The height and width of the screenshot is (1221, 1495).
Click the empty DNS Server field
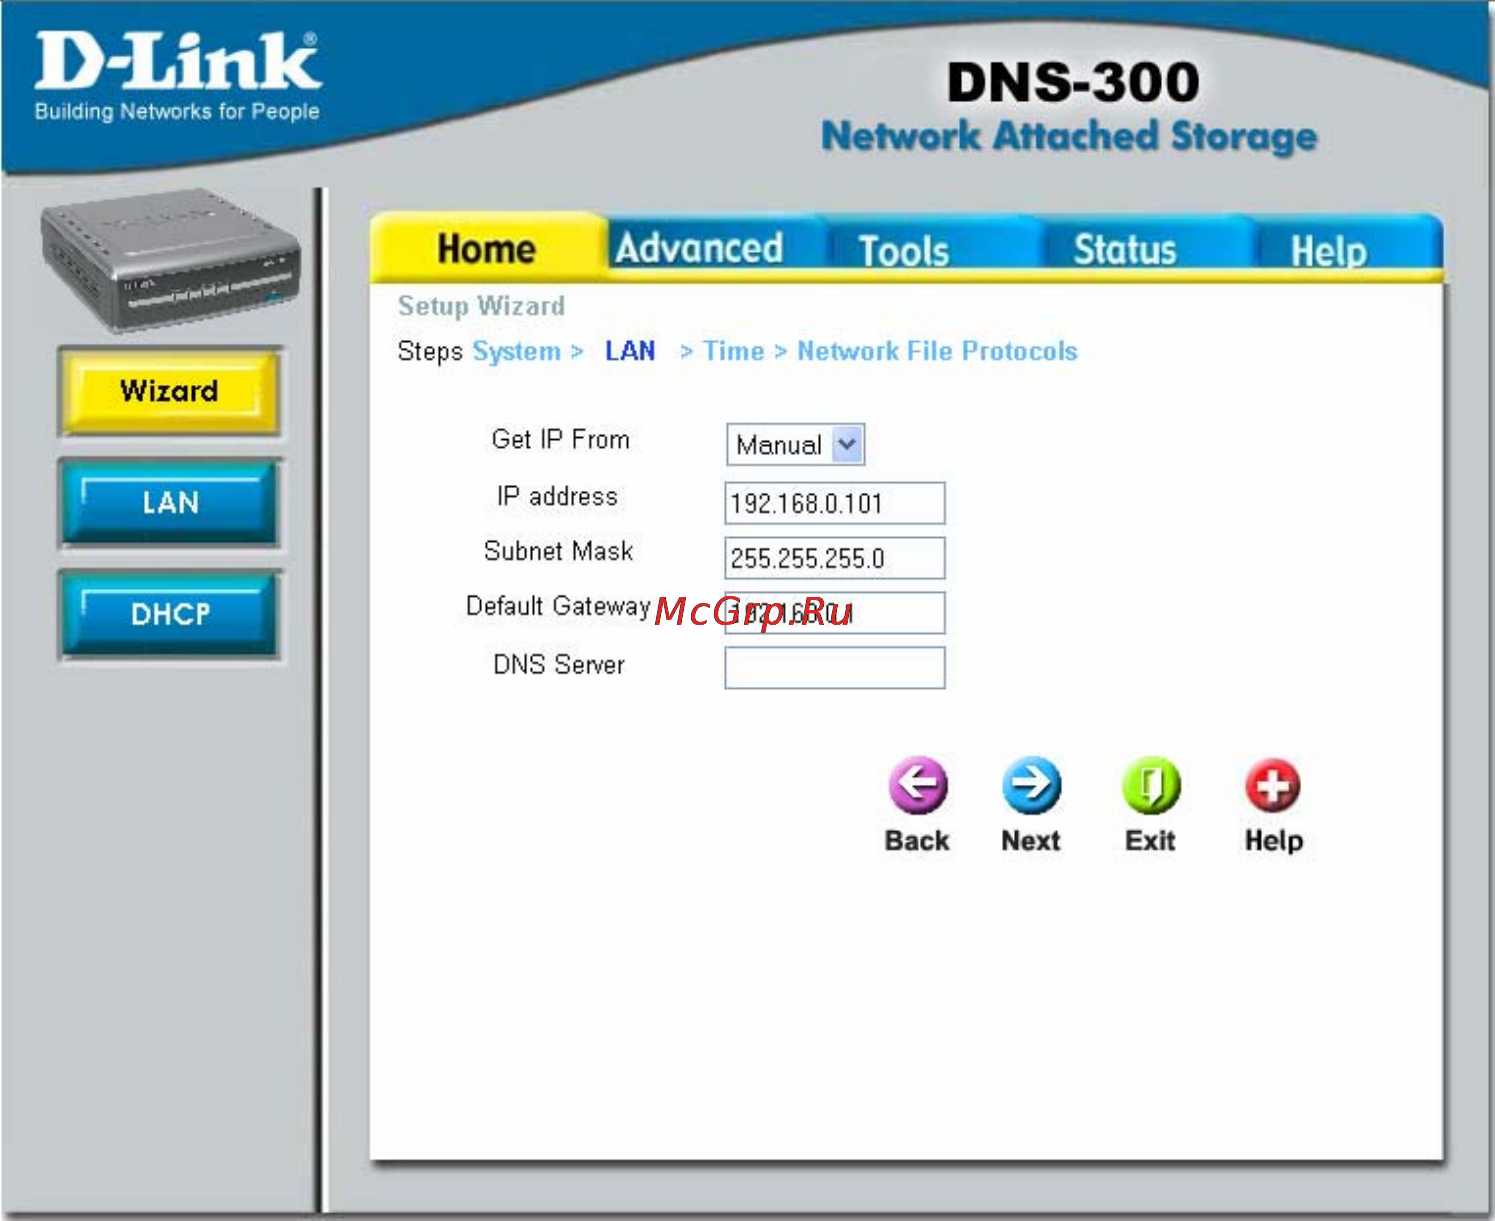coord(835,668)
